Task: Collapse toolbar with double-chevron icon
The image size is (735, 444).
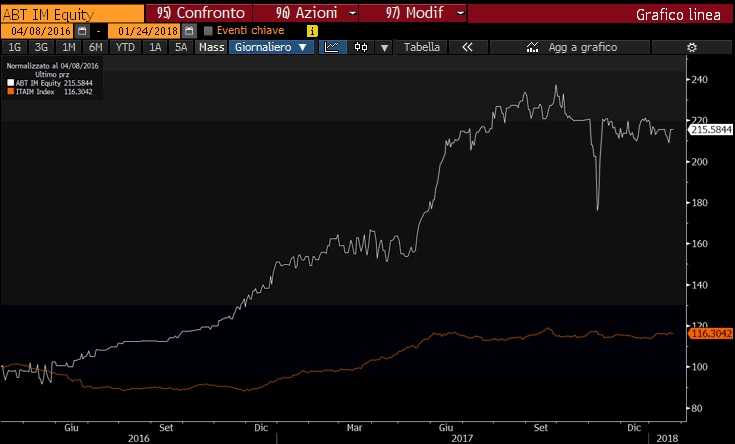Action: [465, 47]
